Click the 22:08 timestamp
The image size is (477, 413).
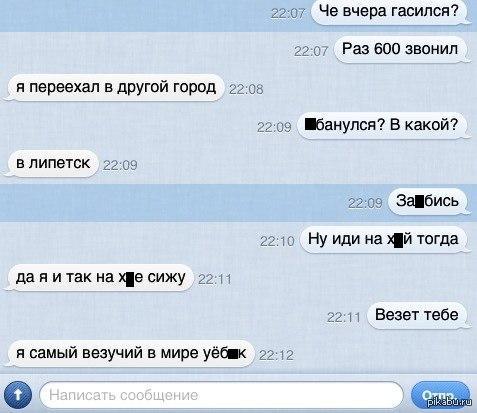(x=246, y=89)
